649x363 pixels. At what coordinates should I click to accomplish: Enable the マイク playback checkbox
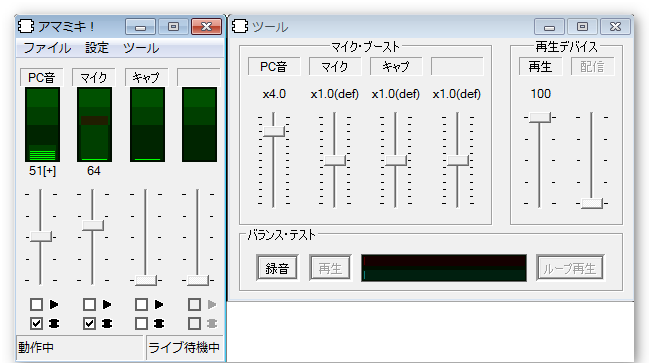click(x=89, y=305)
